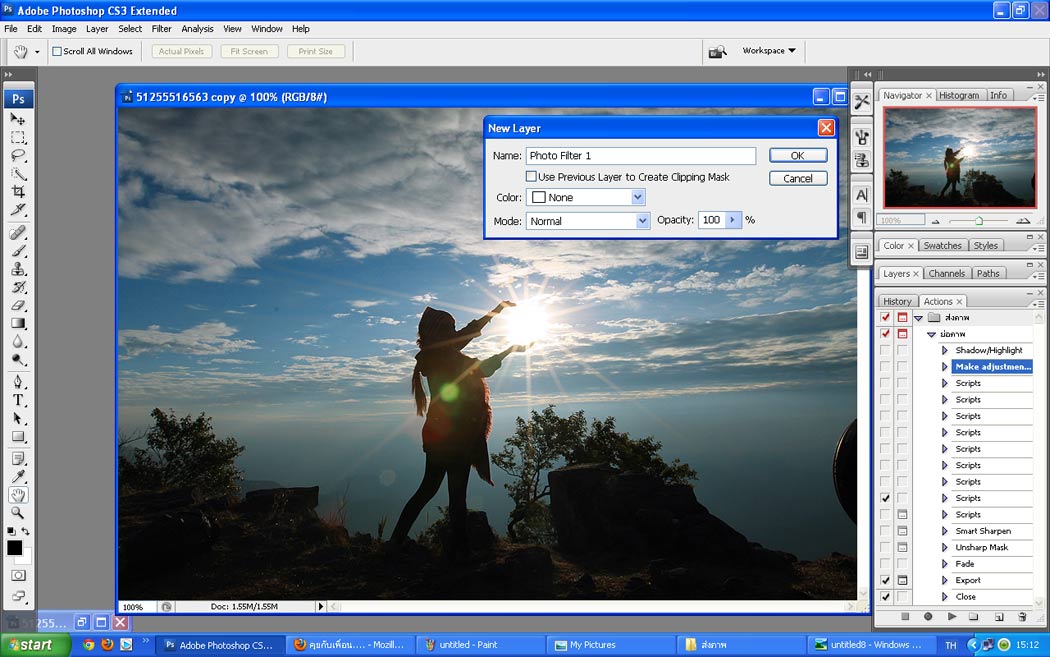
Task: Pick the Horizontal Type tool
Action: (x=18, y=400)
